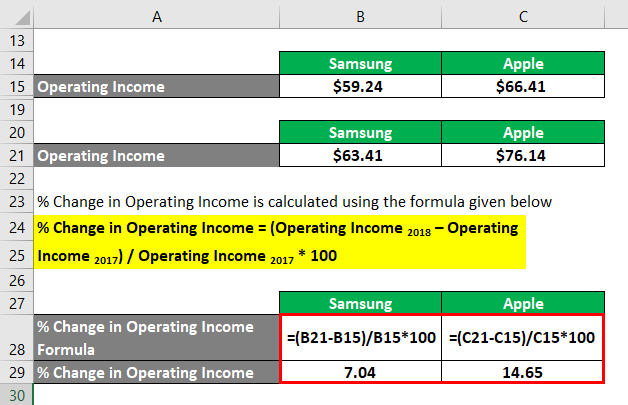Click Apple header cell in row 20
Viewport: 628px width, 405px height.
(523, 132)
